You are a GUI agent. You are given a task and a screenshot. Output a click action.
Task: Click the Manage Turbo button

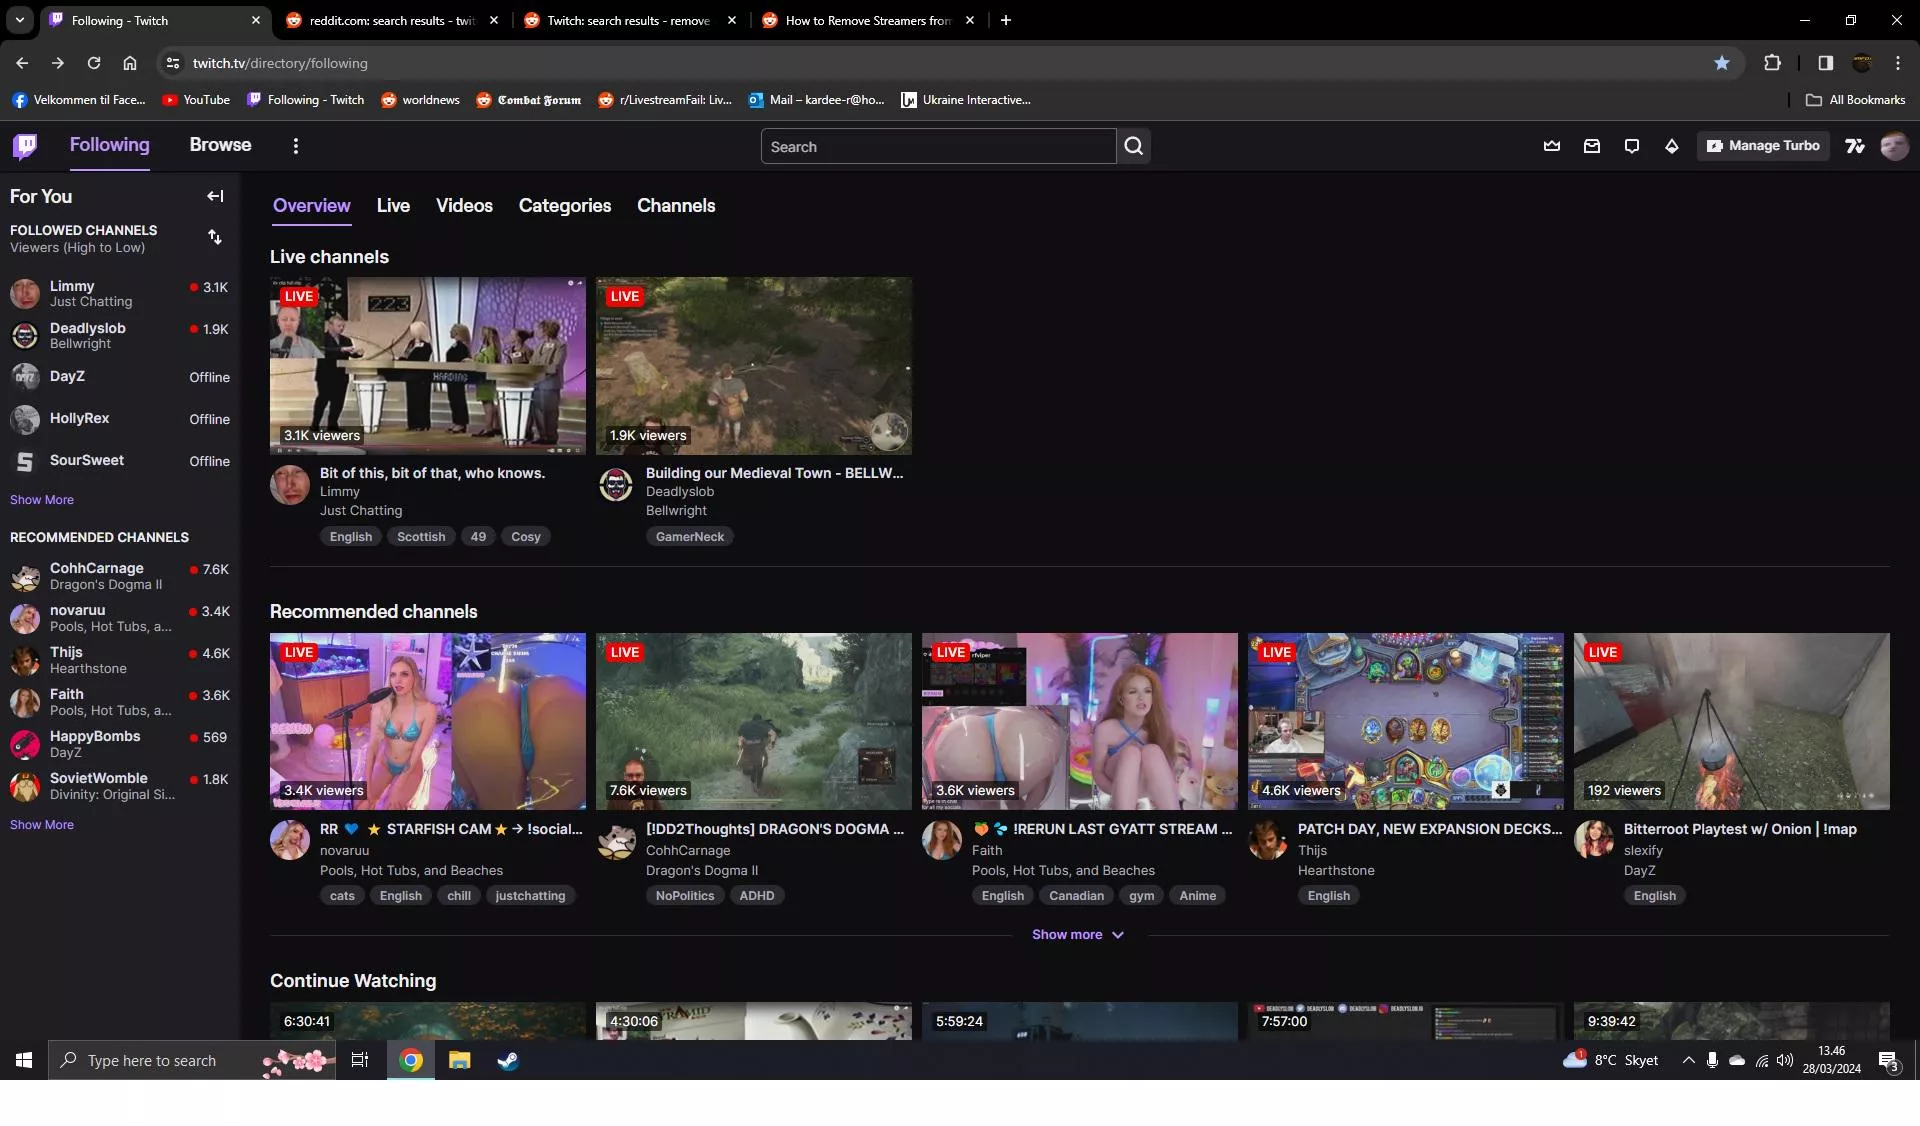[1762, 146]
